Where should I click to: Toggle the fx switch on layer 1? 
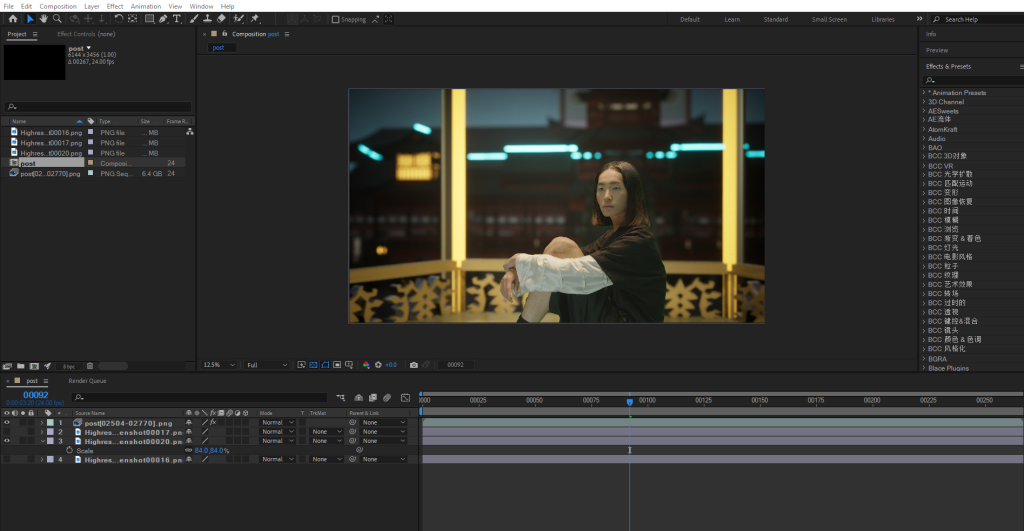click(x=213, y=423)
